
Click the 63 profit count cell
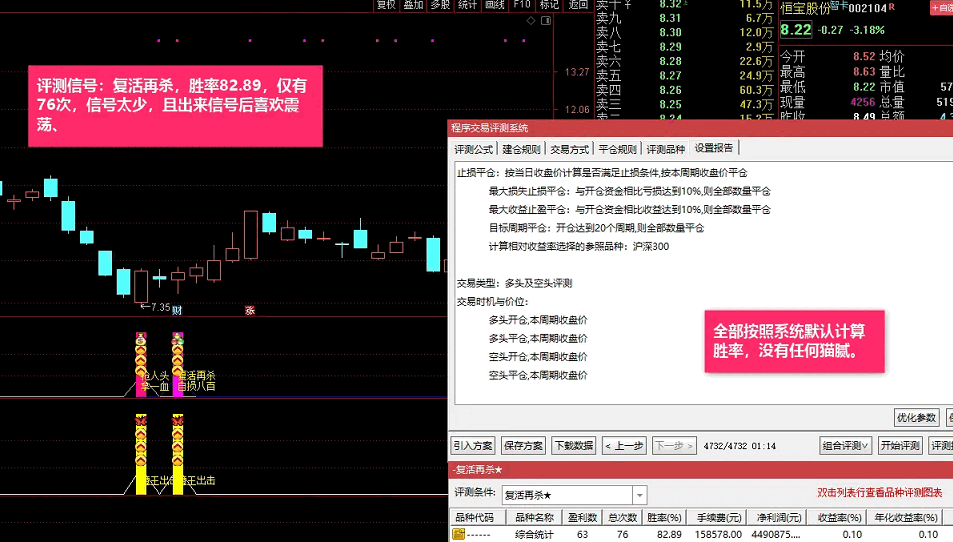click(582, 535)
